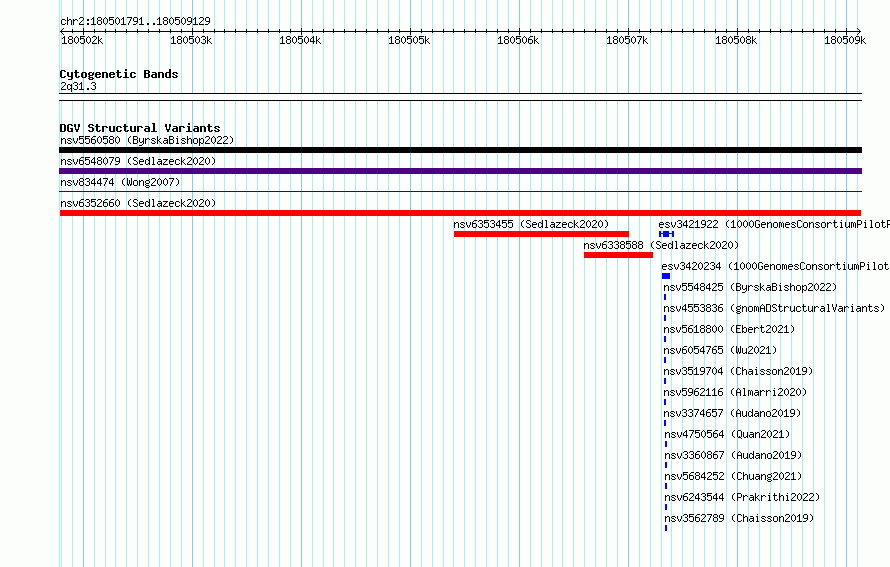Open nsv5684252 (Chuang2021) variant label
Image resolution: width=890 pixels, height=567 pixels.
[733, 476]
